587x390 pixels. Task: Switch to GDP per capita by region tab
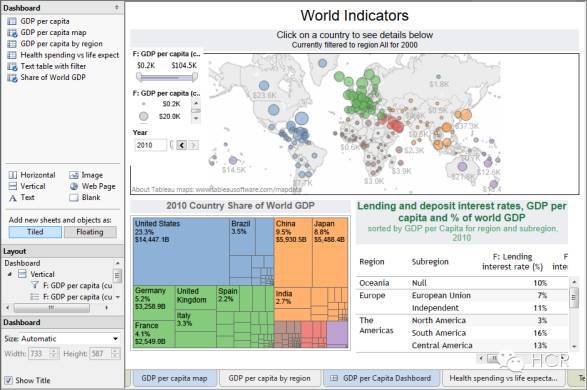pyautogui.click(x=270, y=378)
